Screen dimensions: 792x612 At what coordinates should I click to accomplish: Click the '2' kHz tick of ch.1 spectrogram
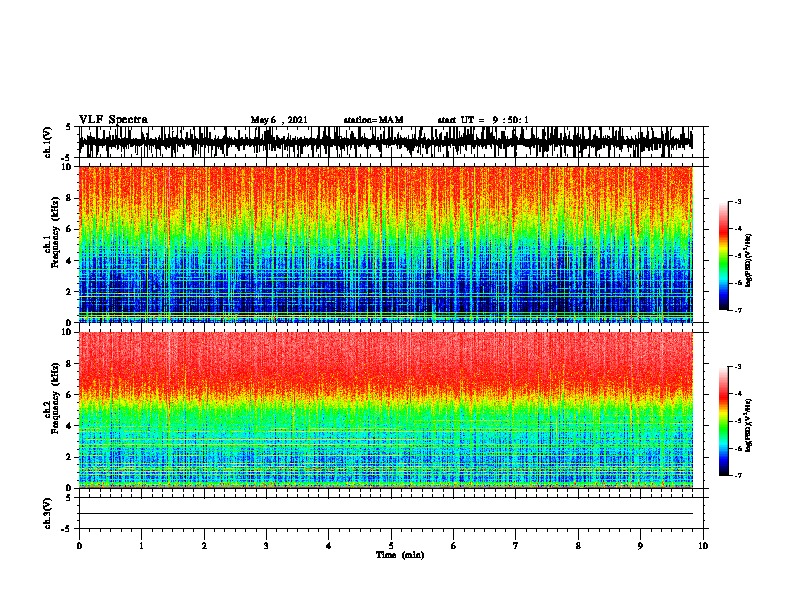click(70, 291)
